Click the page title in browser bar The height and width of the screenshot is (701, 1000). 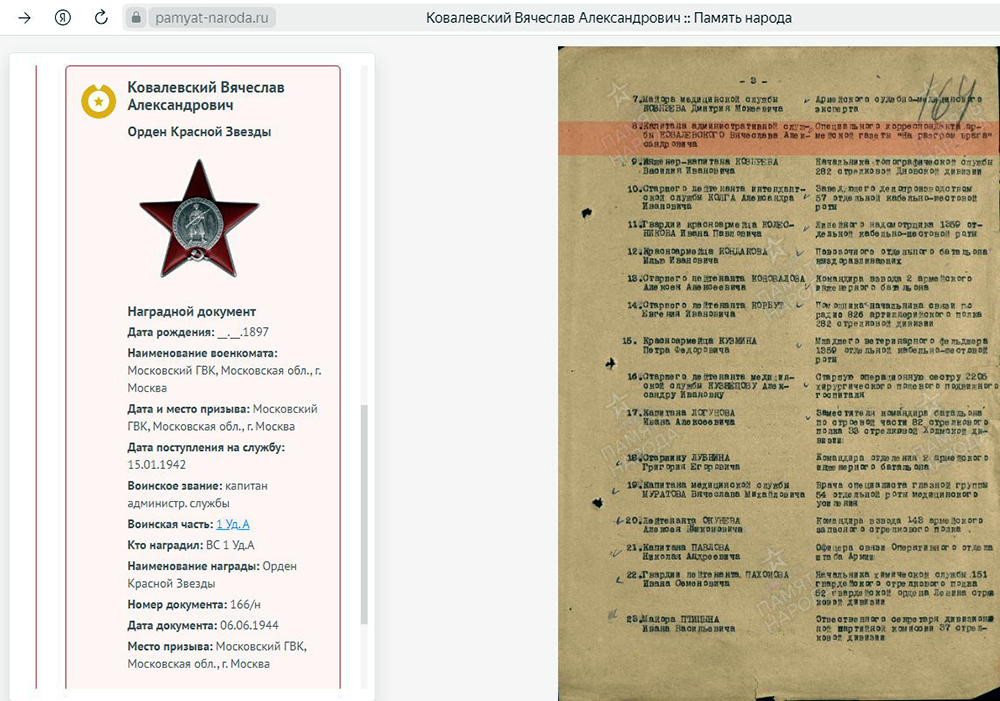click(x=608, y=18)
